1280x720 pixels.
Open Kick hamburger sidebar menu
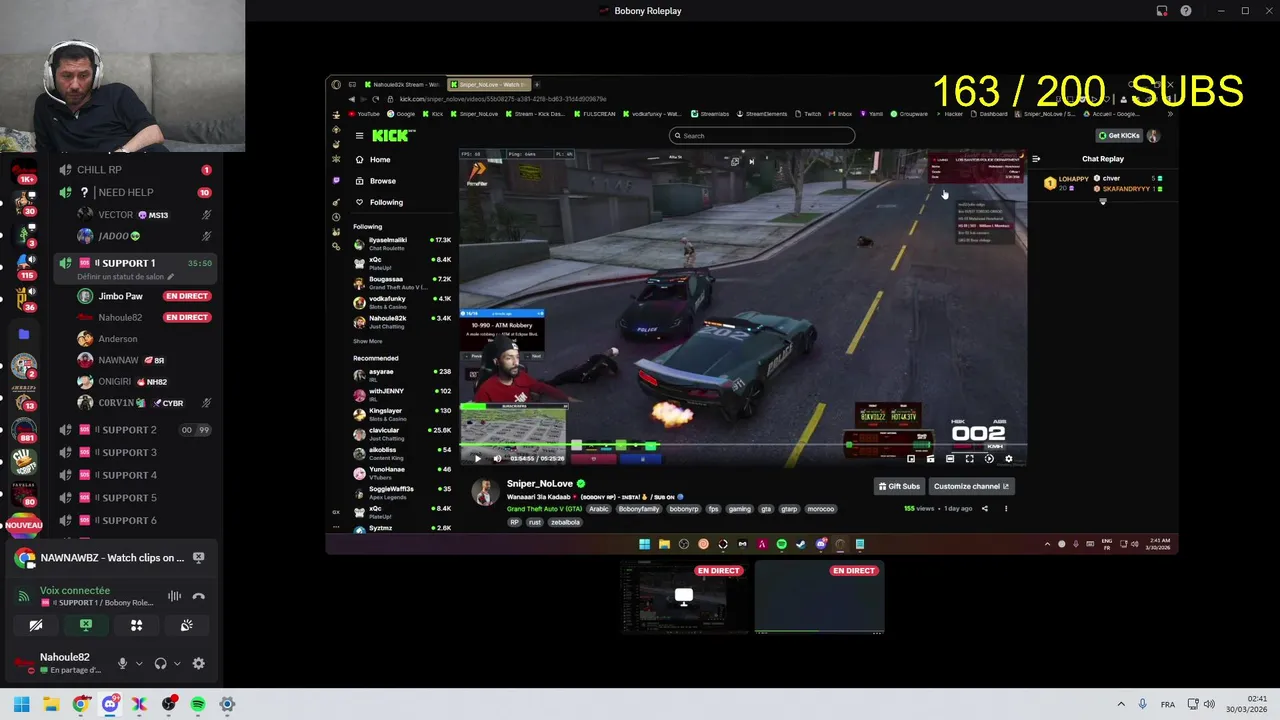(x=360, y=136)
